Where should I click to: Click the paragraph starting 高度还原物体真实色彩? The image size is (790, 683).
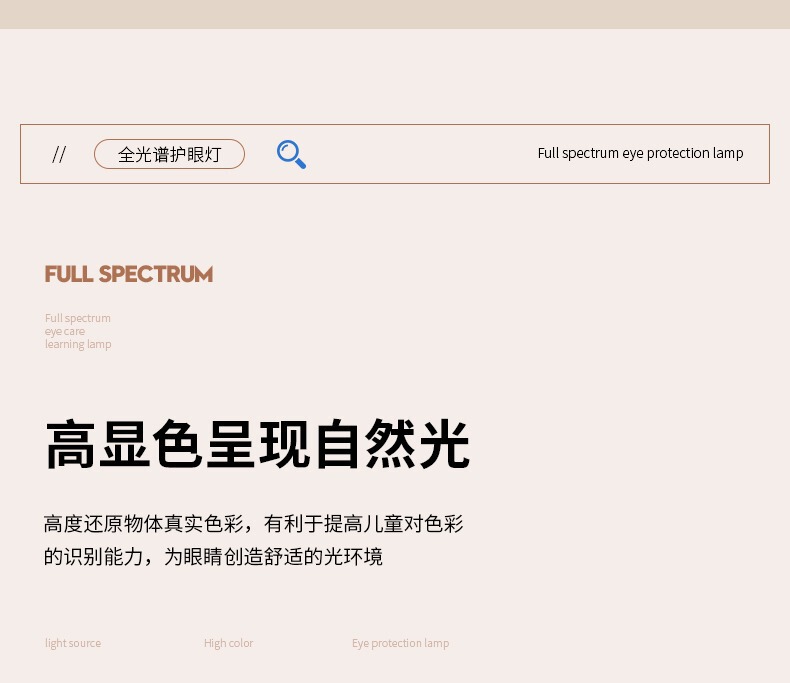(x=253, y=540)
